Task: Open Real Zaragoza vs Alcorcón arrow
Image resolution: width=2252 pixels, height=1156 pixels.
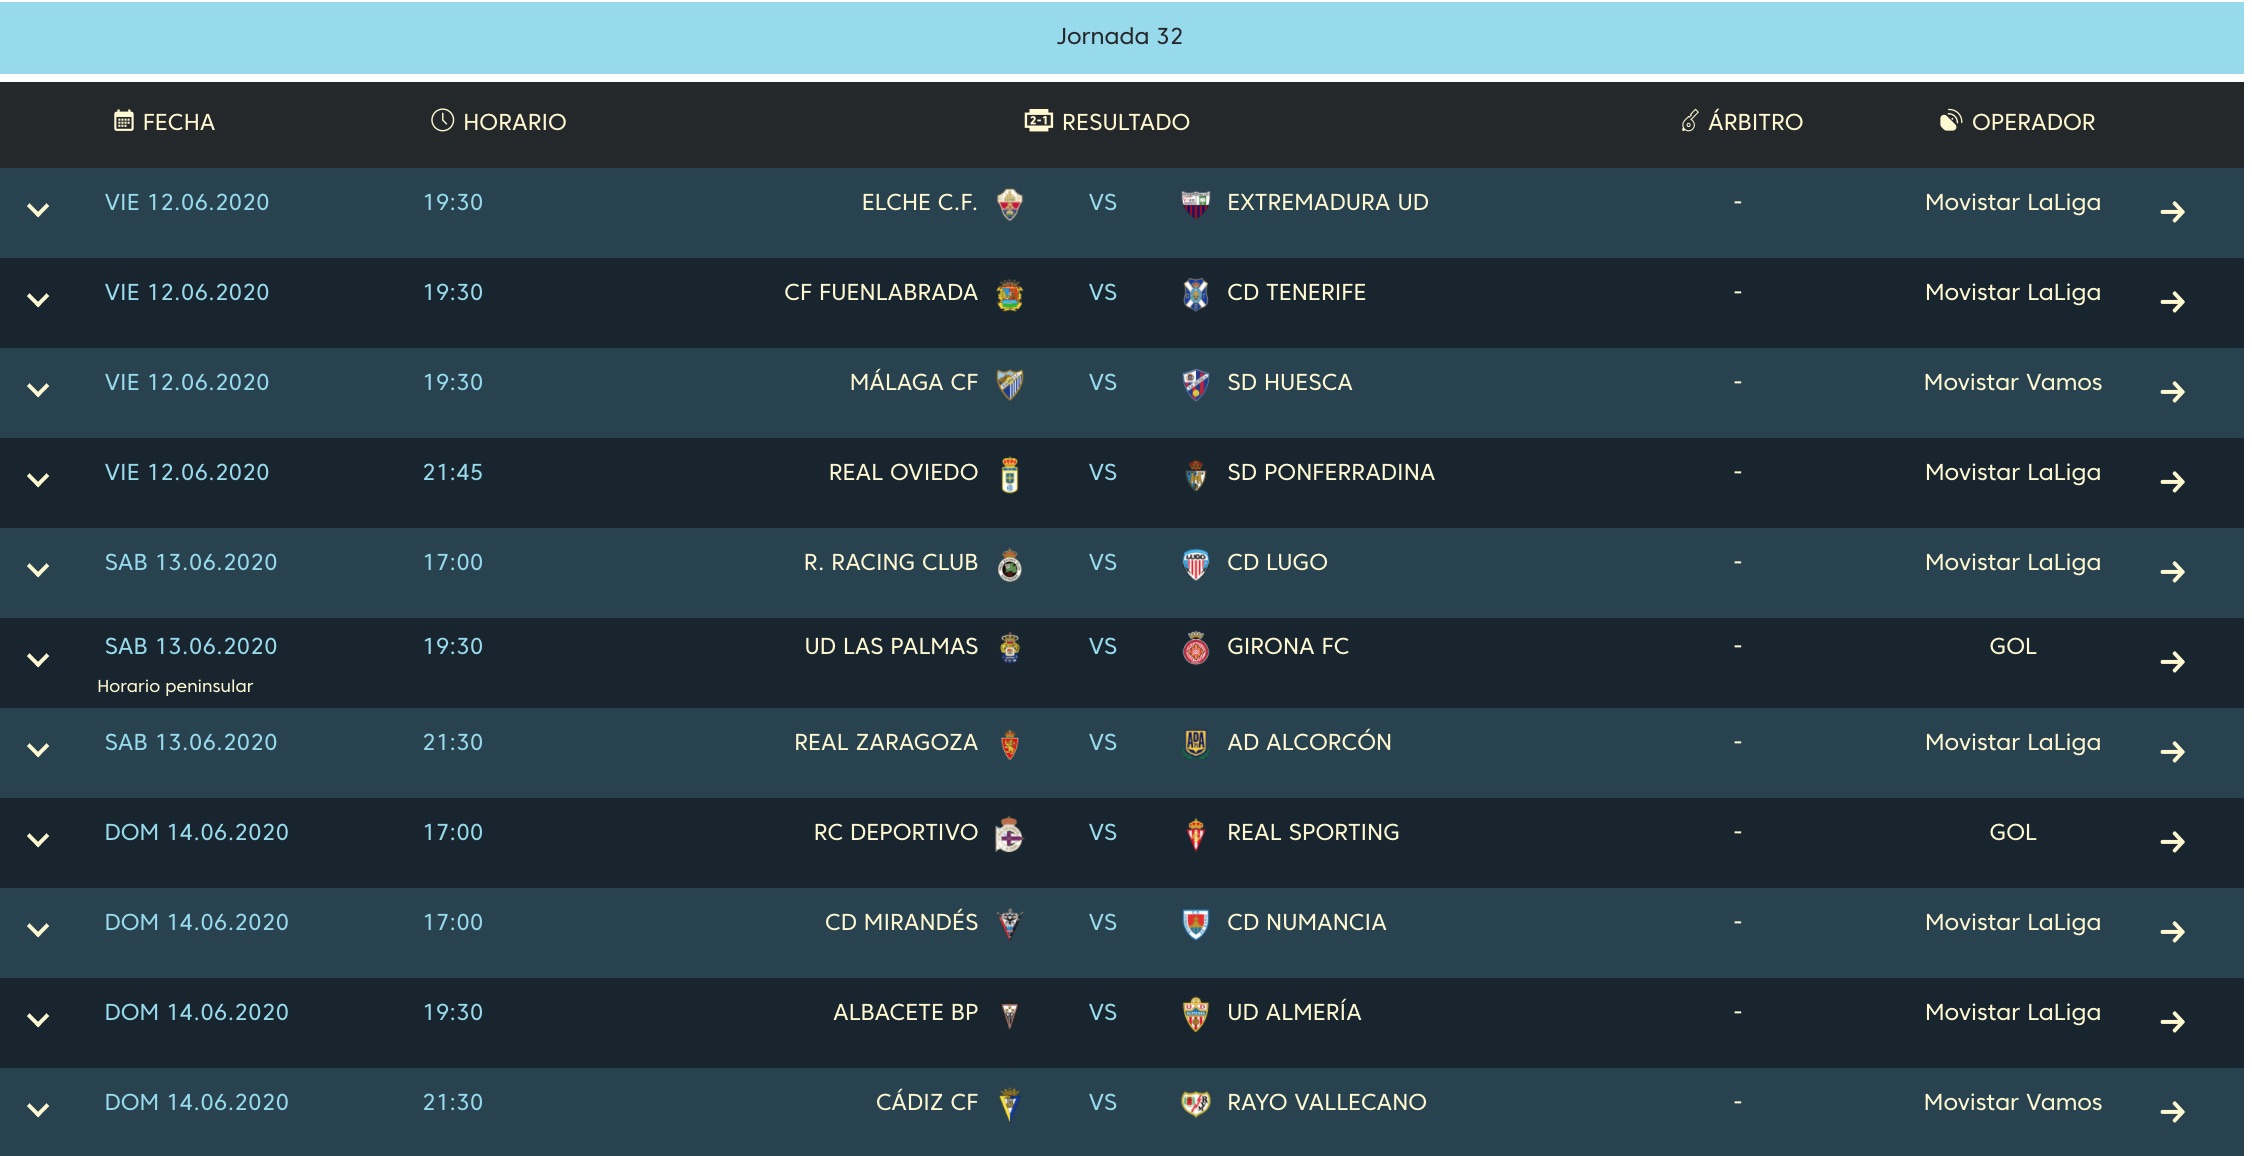Action: pos(2172,752)
